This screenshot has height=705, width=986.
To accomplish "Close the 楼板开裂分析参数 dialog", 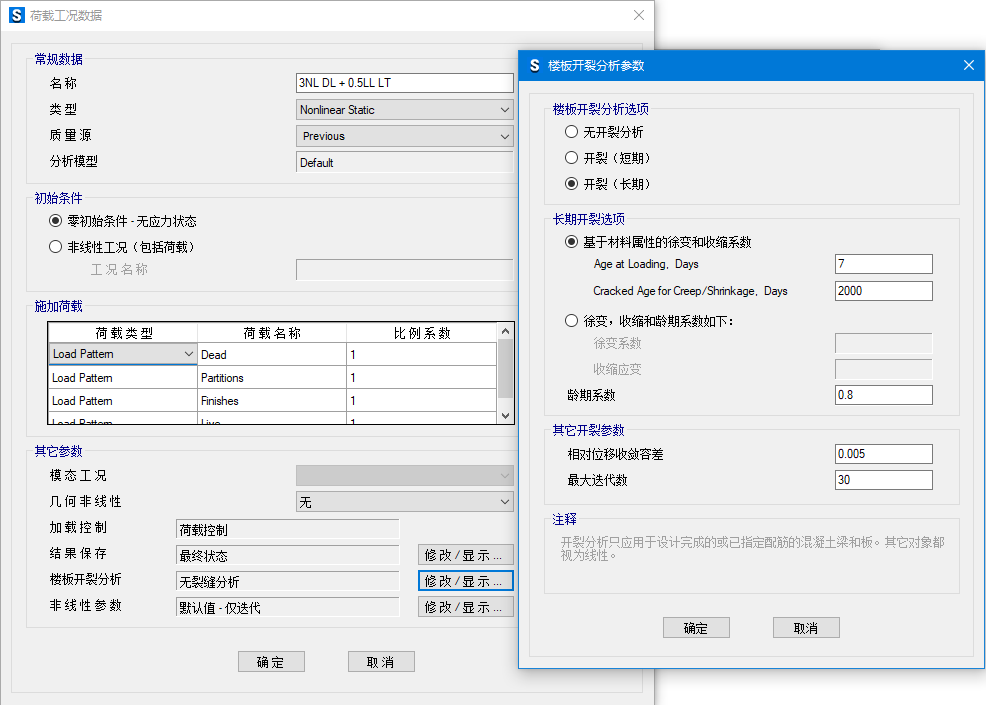I will coord(968,65).
